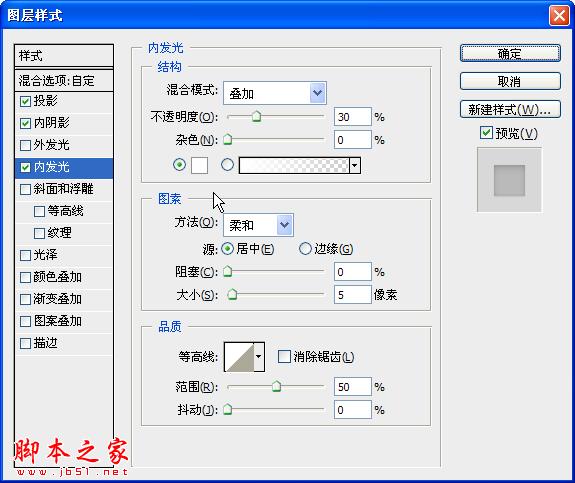
Task: Select the 投影 style row label
Action: [x=45, y=101]
